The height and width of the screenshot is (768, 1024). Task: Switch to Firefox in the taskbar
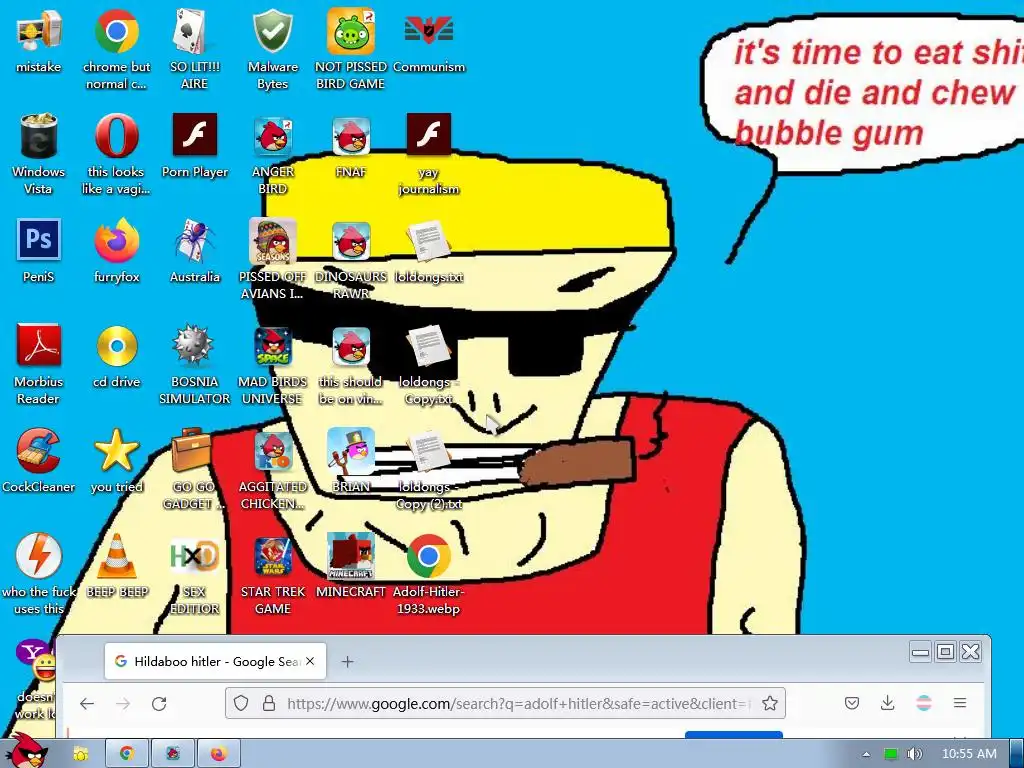point(218,754)
